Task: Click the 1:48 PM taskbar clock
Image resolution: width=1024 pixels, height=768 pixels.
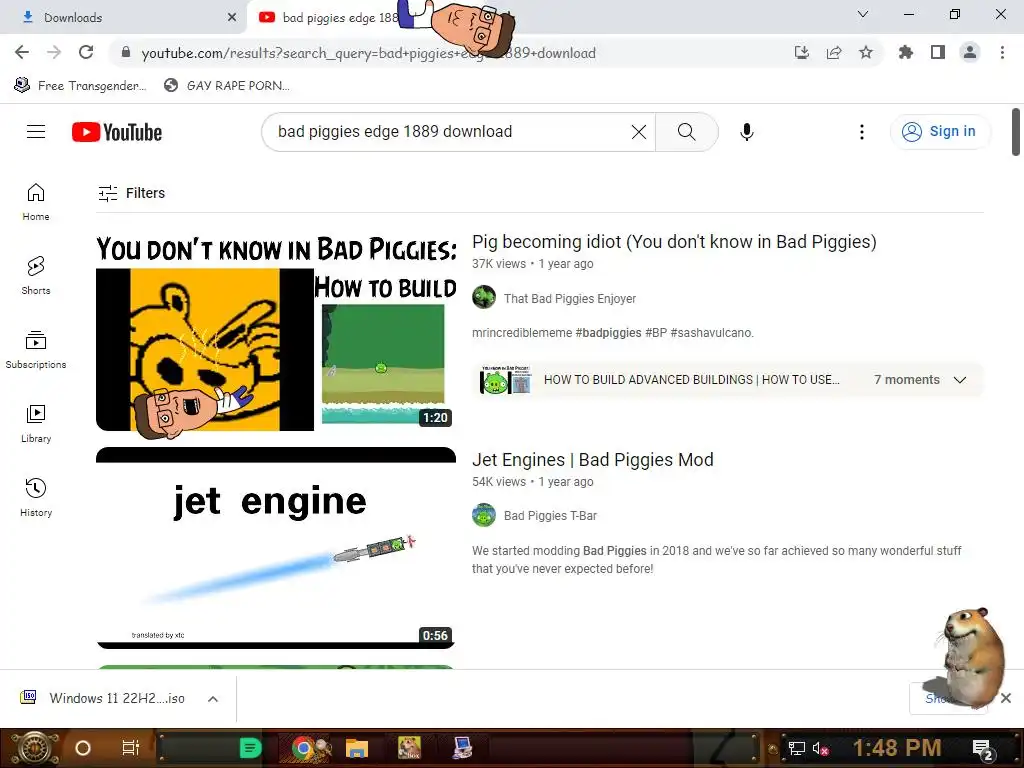Action: 897,748
